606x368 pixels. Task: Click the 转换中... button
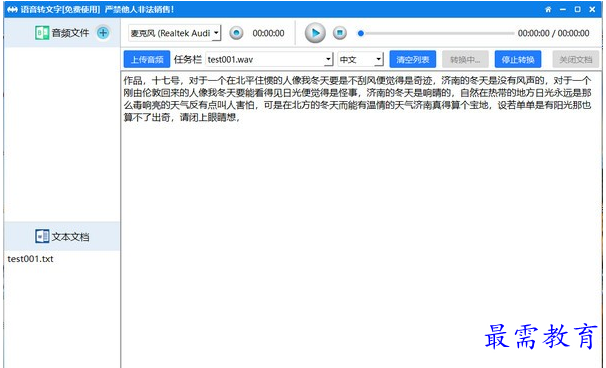[x=465, y=60]
